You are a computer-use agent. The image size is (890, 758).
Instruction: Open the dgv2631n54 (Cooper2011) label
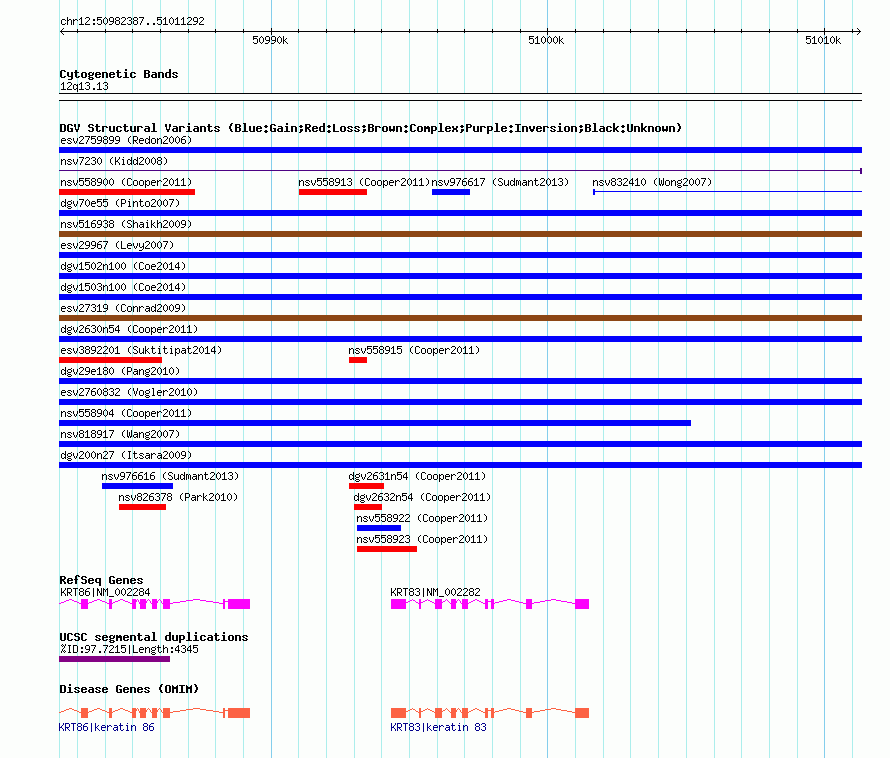[417, 476]
